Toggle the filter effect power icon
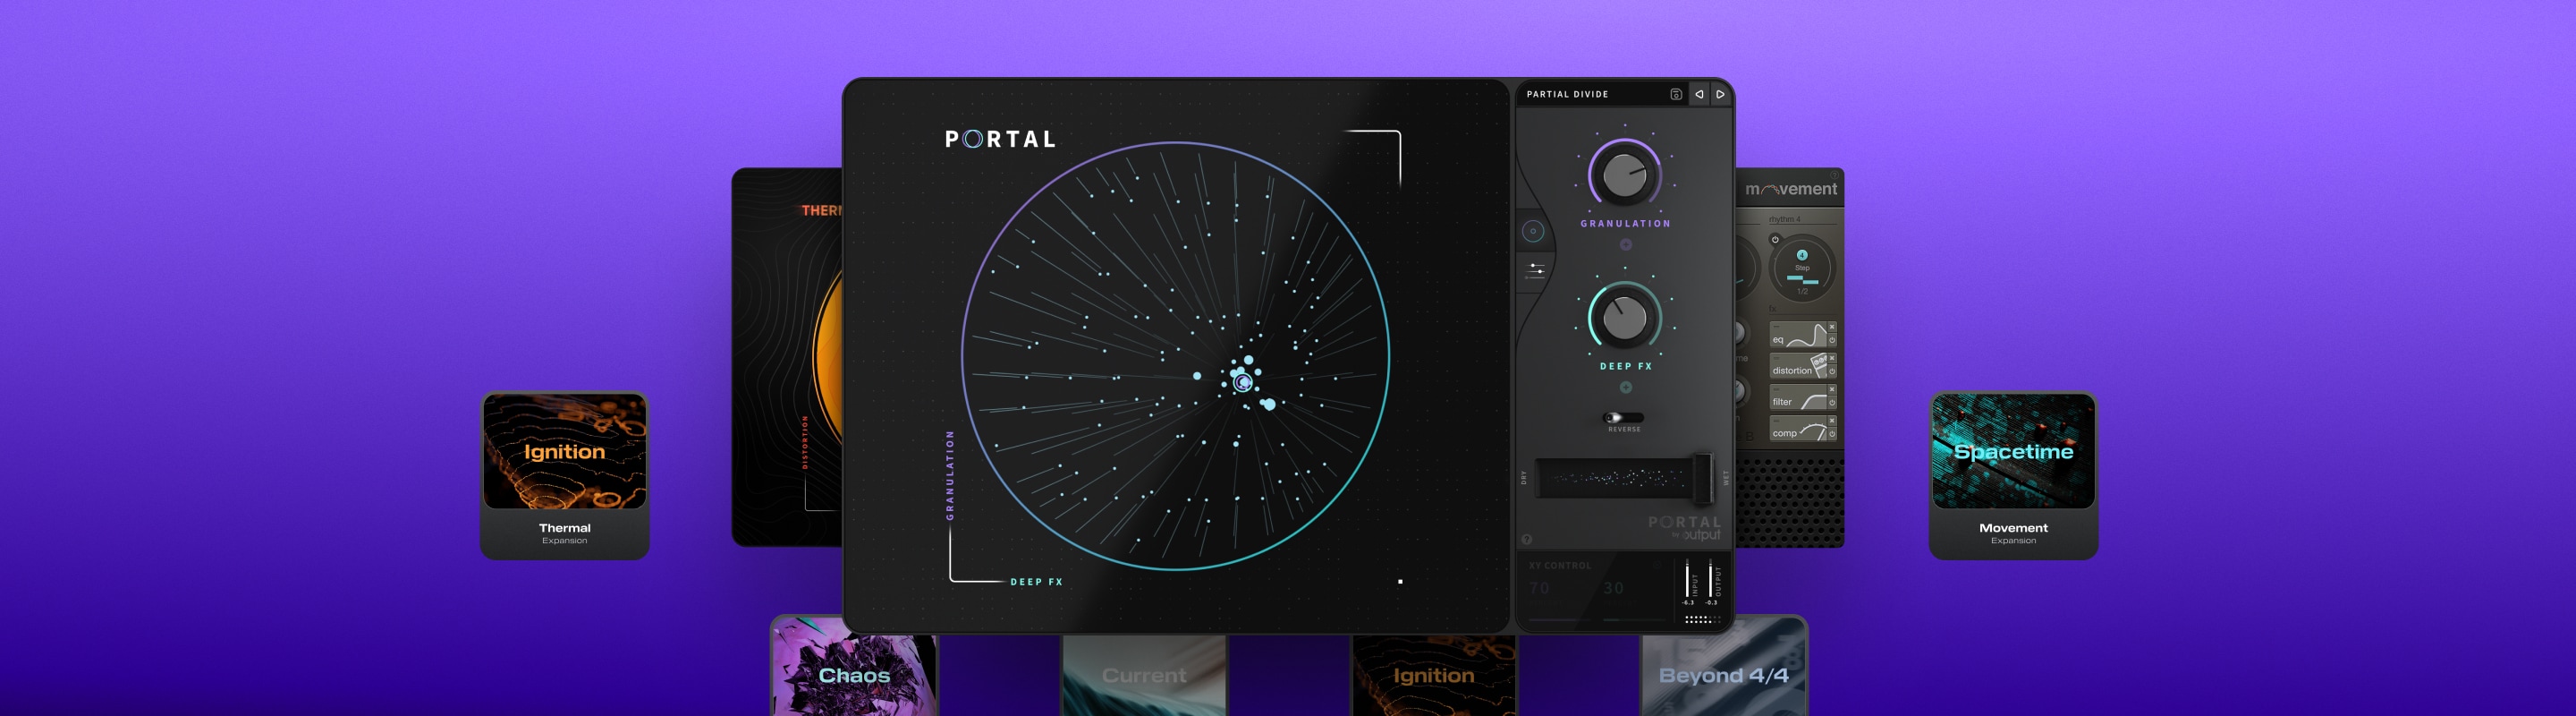2576x716 pixels. pyautogui.click(x=1832, y=403)
